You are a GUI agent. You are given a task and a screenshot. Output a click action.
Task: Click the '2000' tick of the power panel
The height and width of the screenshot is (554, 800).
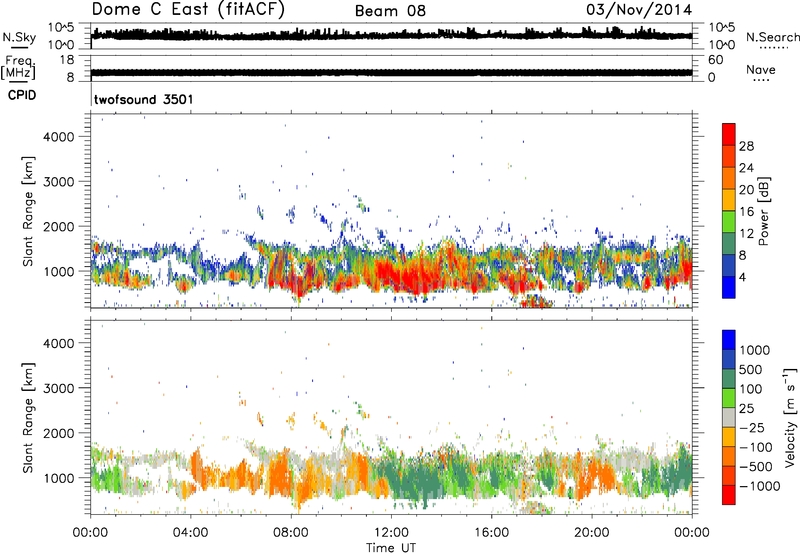tap(59, 226)
